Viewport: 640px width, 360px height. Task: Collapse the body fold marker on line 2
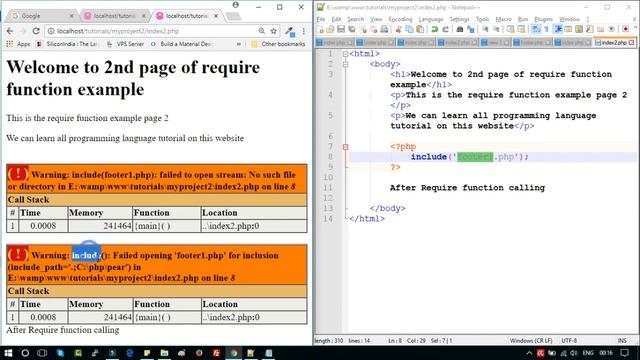(x=345, y=64)
